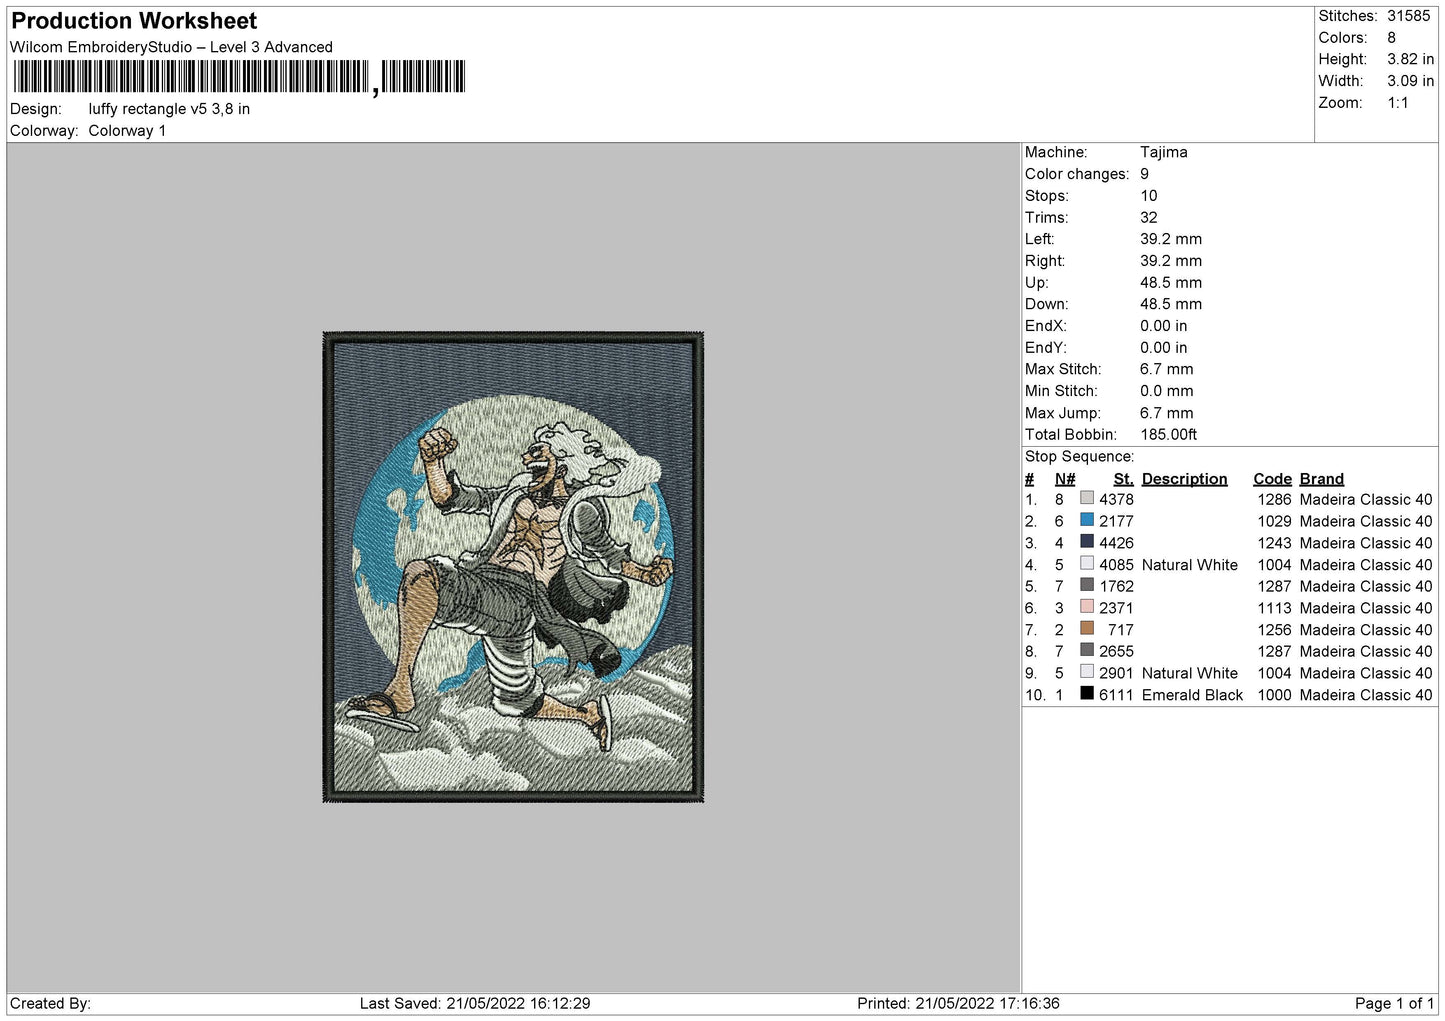This screenshot has width=1445, height=1021.
Task: Click the Width value "3.09 in"
Action: (1410, 81)
